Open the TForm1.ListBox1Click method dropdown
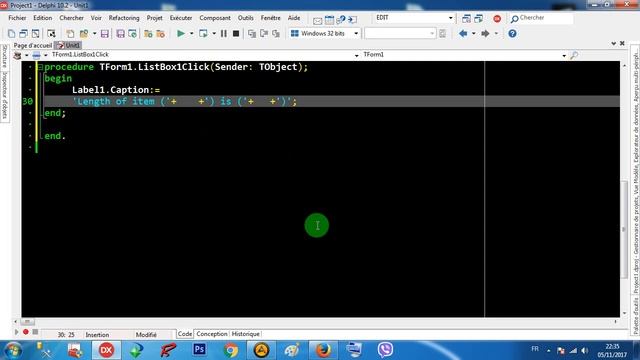The image size is (640, 360). pos(356,55)
